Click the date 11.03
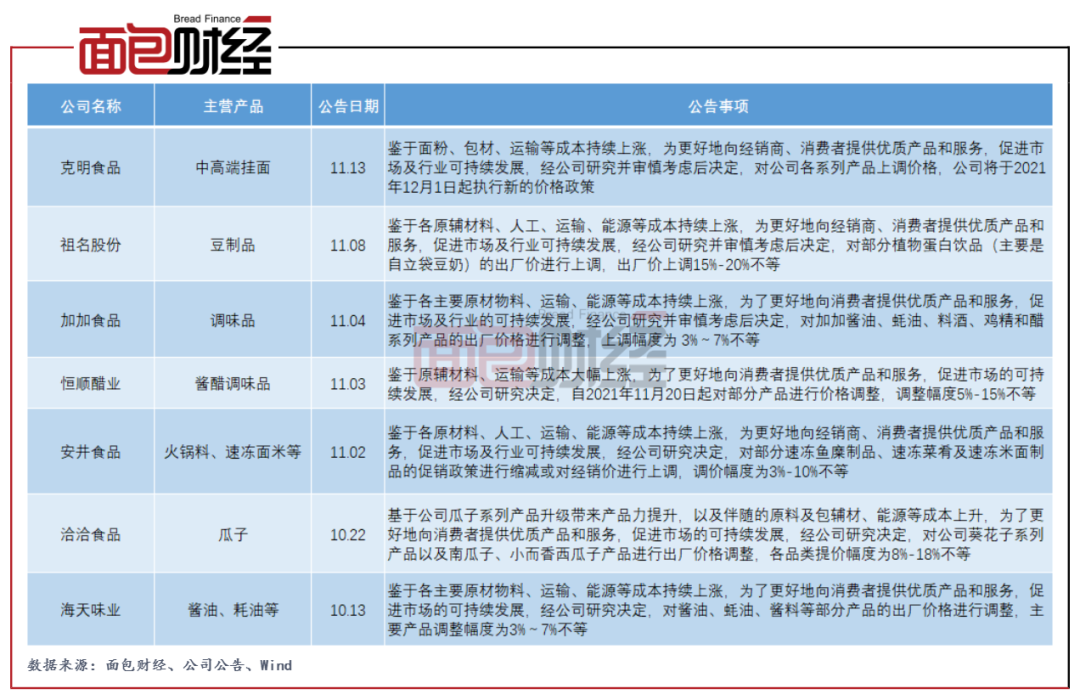Image resolution: width=1080 pixels, height=700 pixels. (348, 384)
